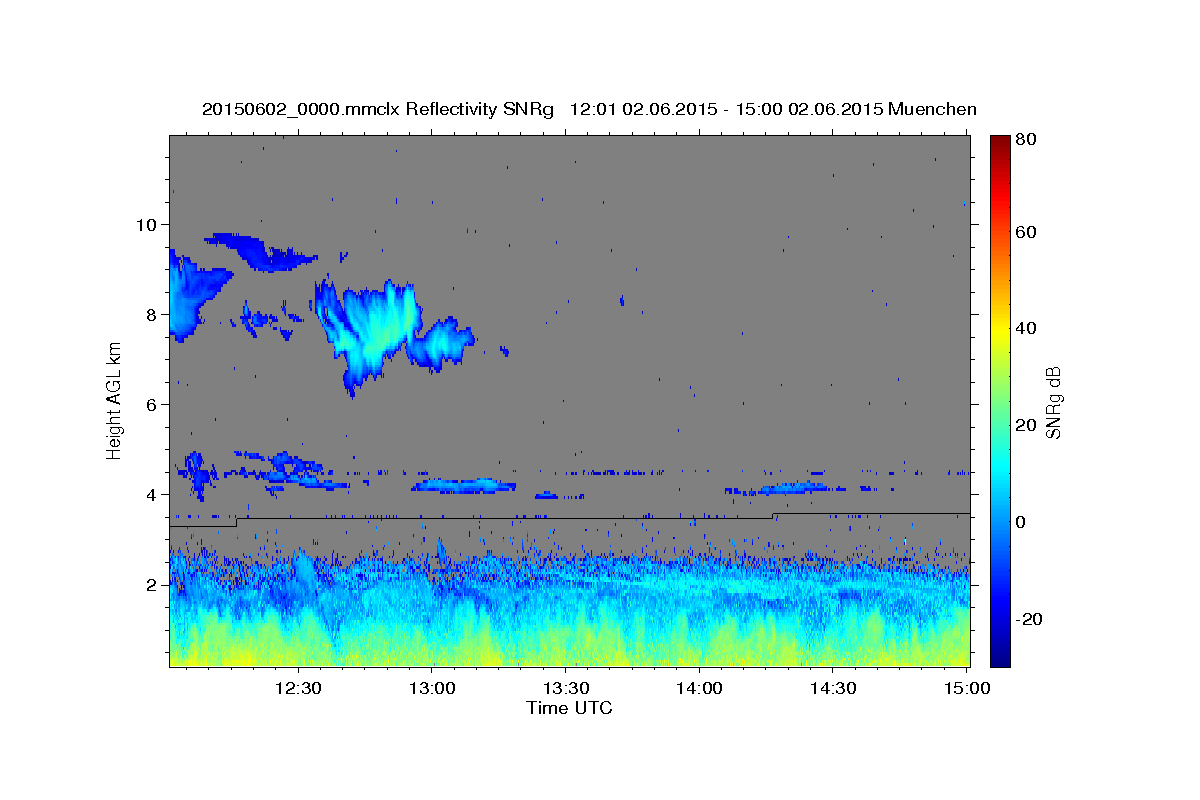Click the 13:00 time tick label
Image resolution: width=1200 pixels, height=800 pixels.
coord(431,689)
